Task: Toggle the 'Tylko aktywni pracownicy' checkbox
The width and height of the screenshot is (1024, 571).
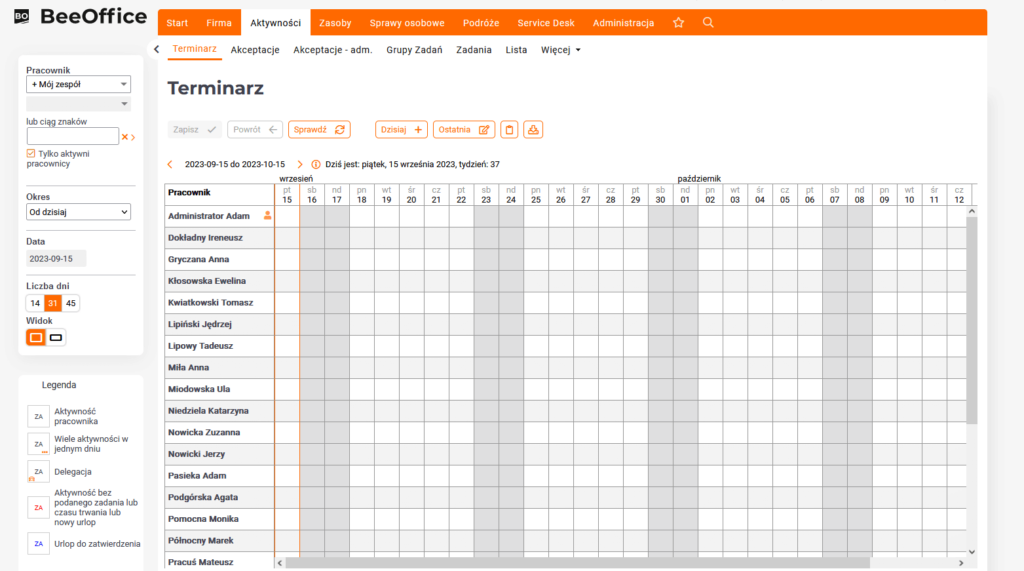Action: tap(31, 153)
